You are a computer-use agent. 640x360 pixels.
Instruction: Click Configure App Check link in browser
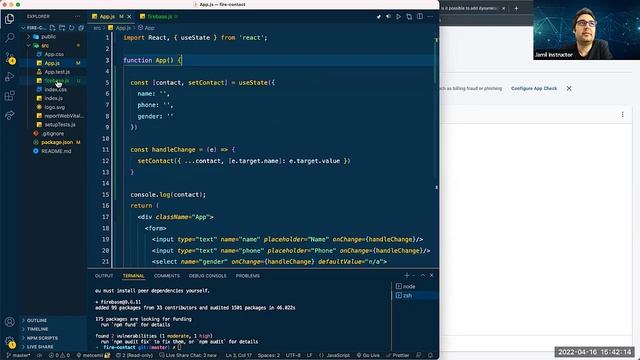coord(534,88)
